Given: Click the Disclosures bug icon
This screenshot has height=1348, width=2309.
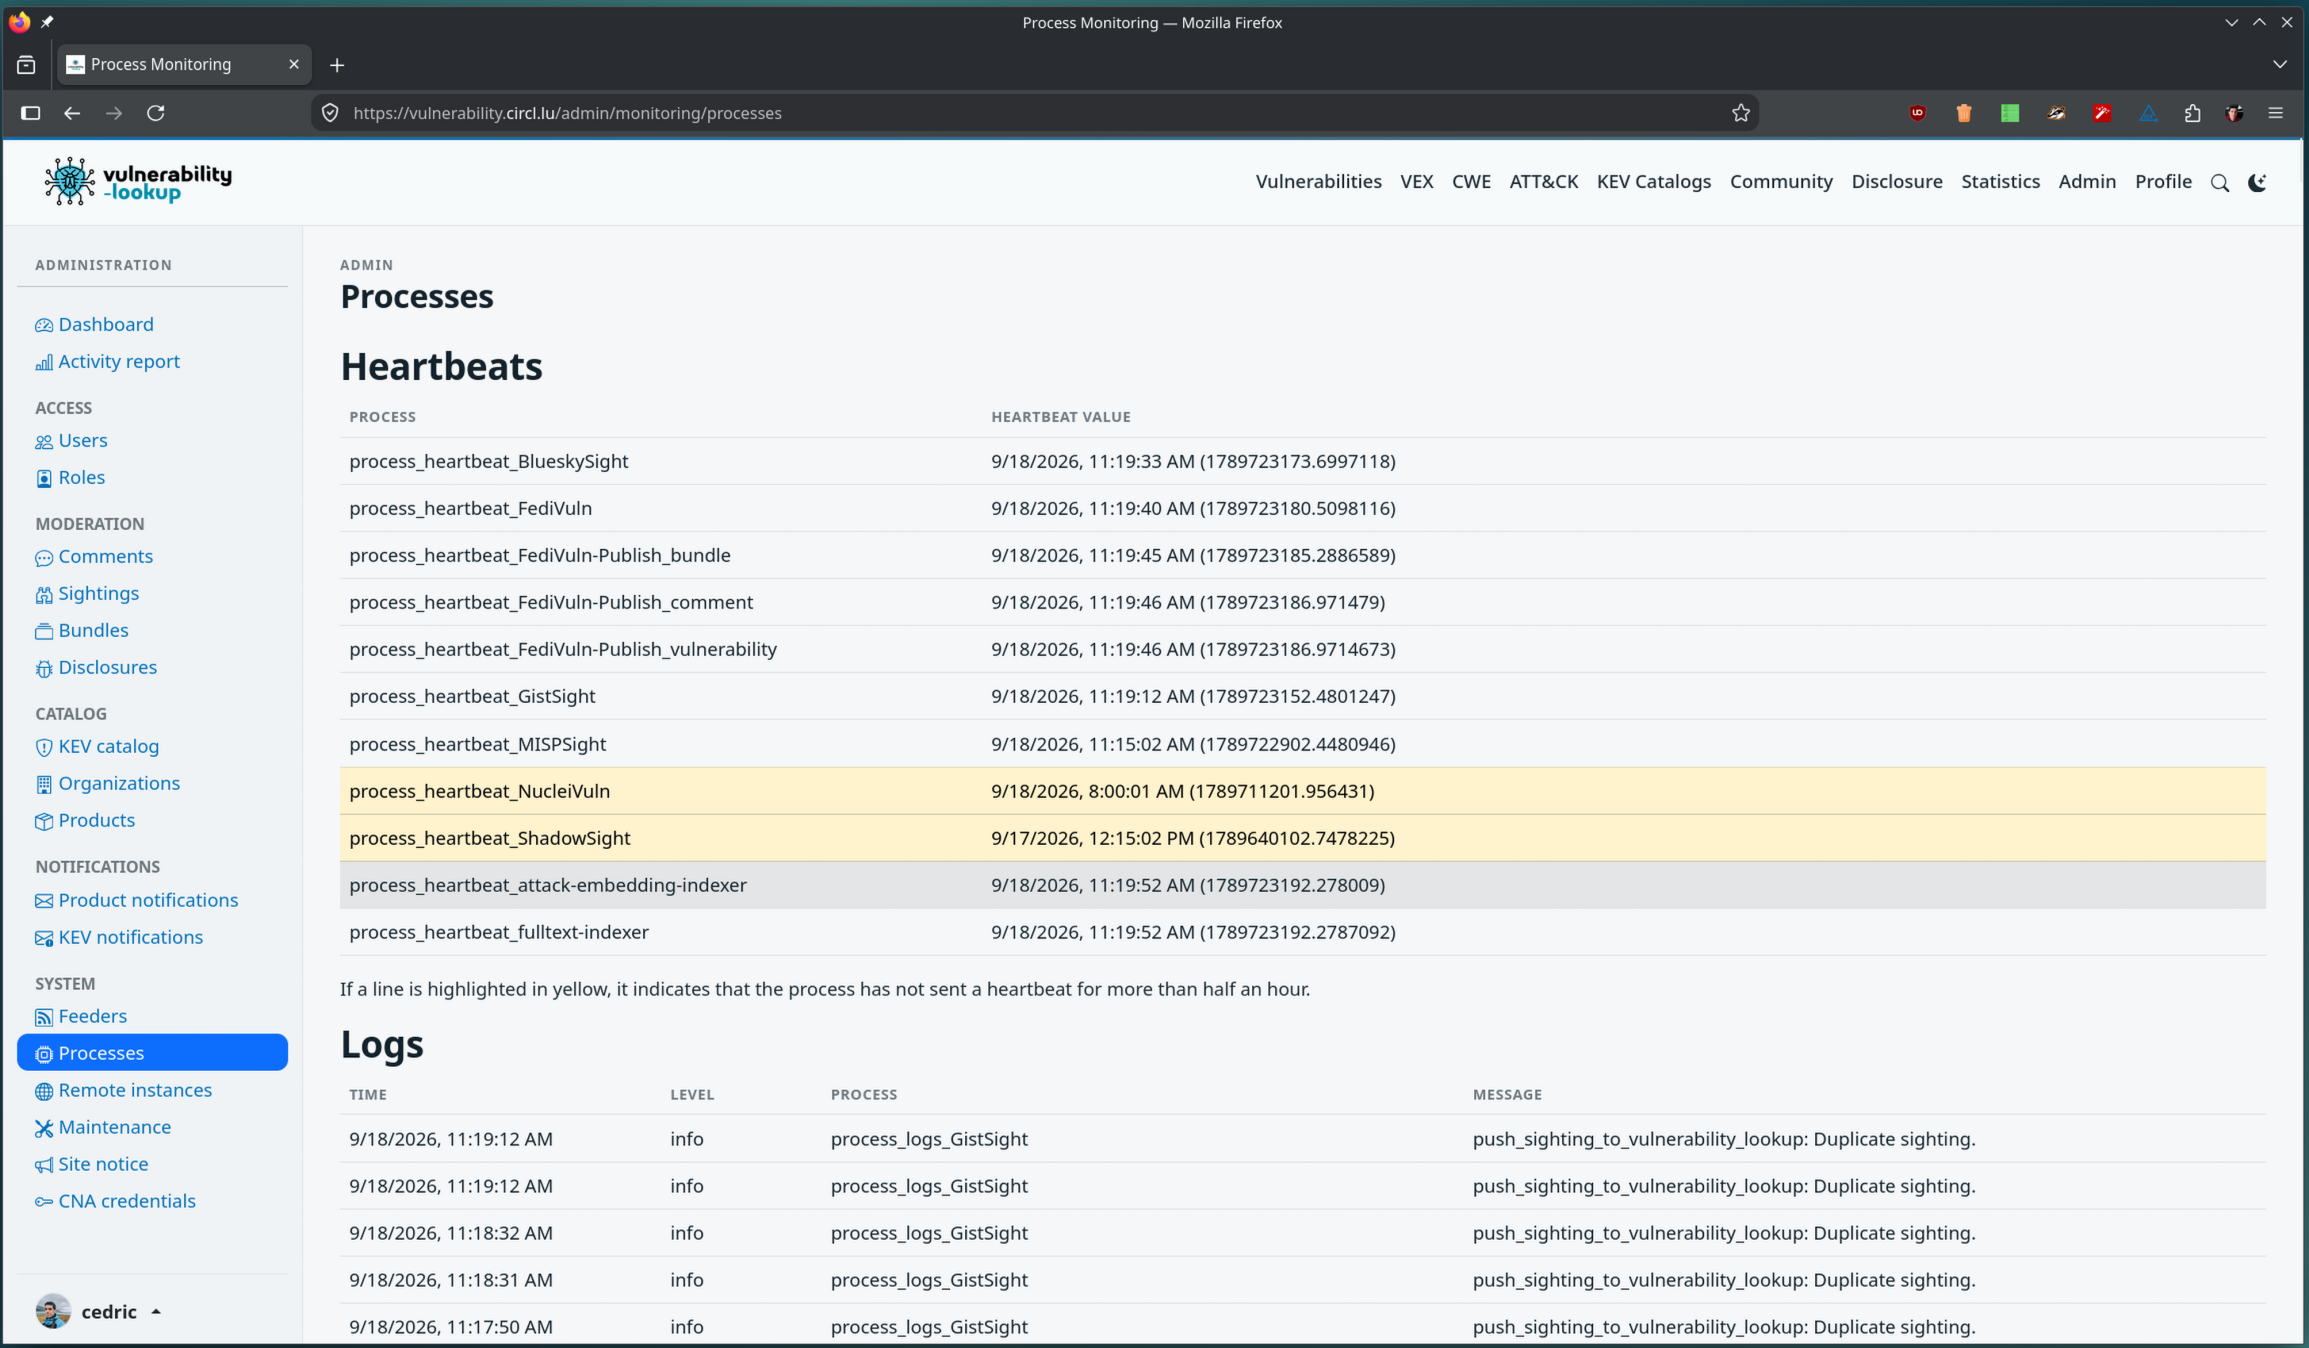Looking at the screenshot, I should click(x=44, y=668).
